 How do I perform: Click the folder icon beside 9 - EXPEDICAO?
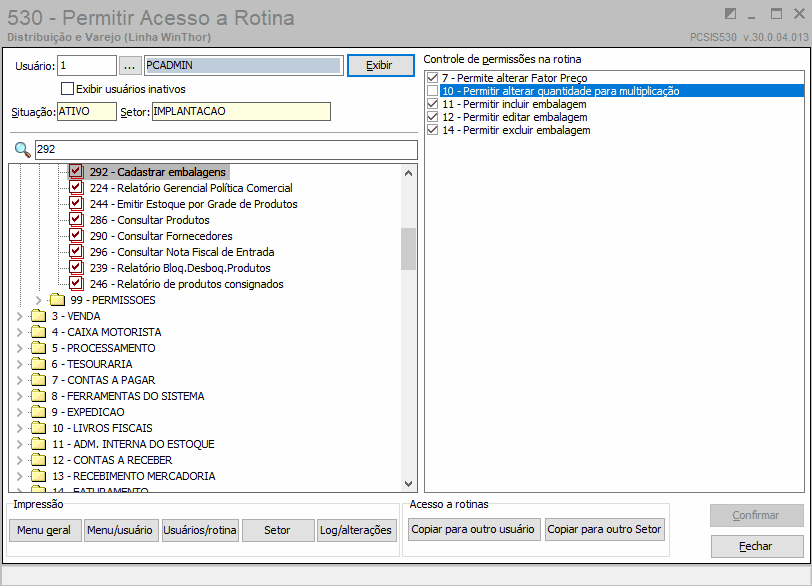pos(38,412)
